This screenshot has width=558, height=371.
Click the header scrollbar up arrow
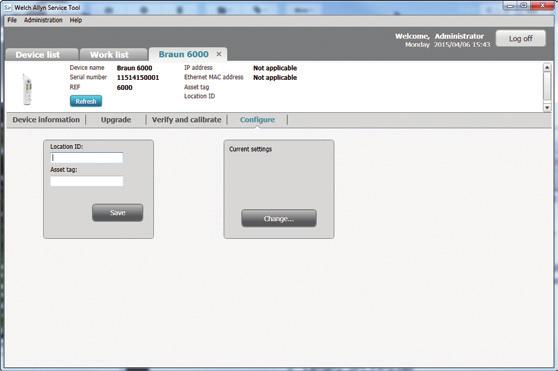[x=547, y=67]
